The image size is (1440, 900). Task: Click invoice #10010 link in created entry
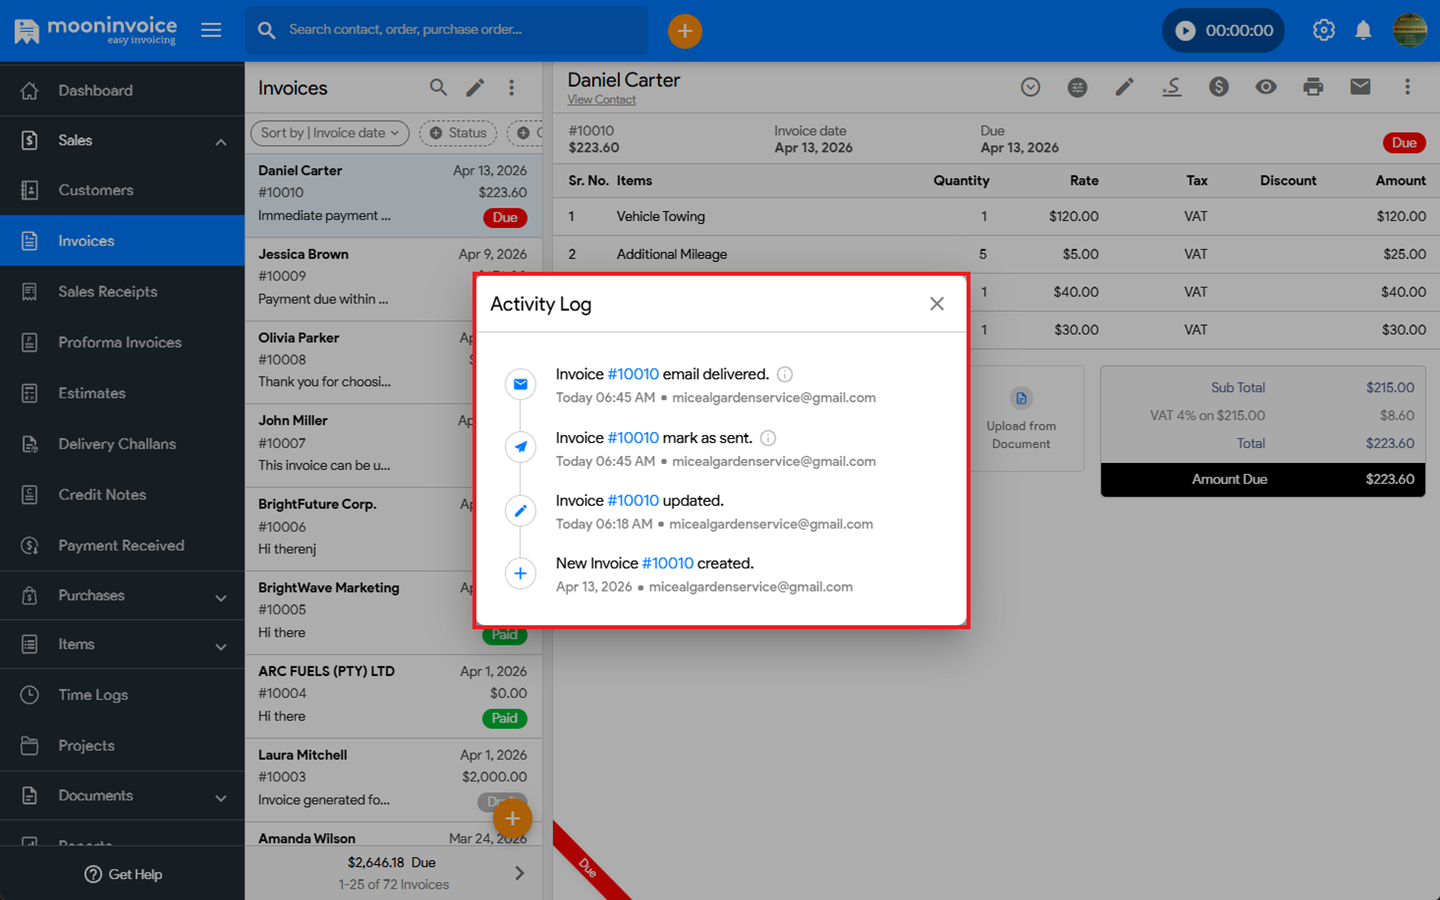coord(667,563)
